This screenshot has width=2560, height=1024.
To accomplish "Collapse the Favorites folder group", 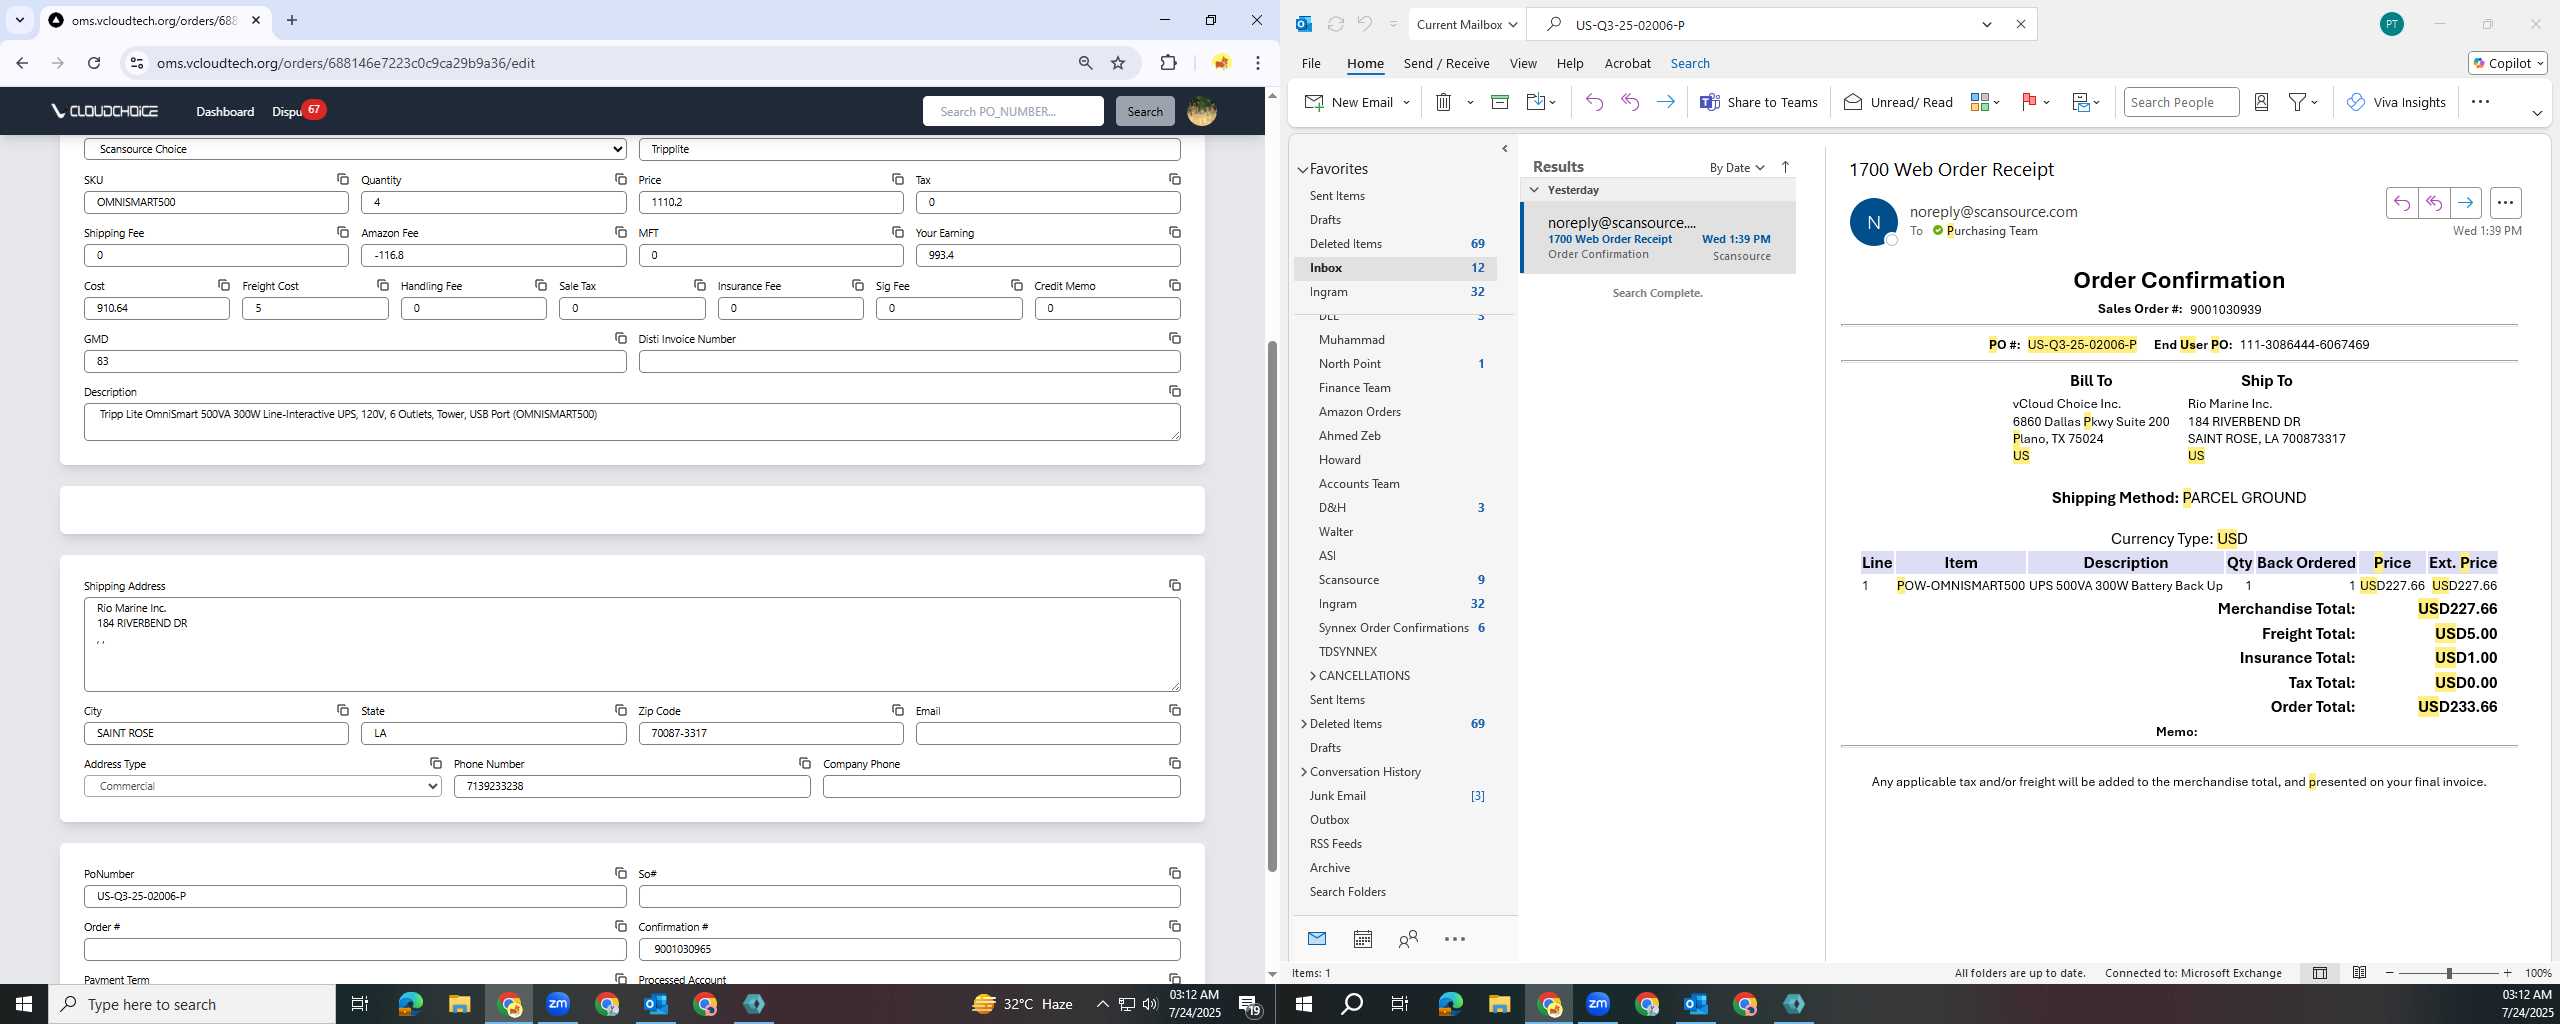I will click(x=1303, y=170).
